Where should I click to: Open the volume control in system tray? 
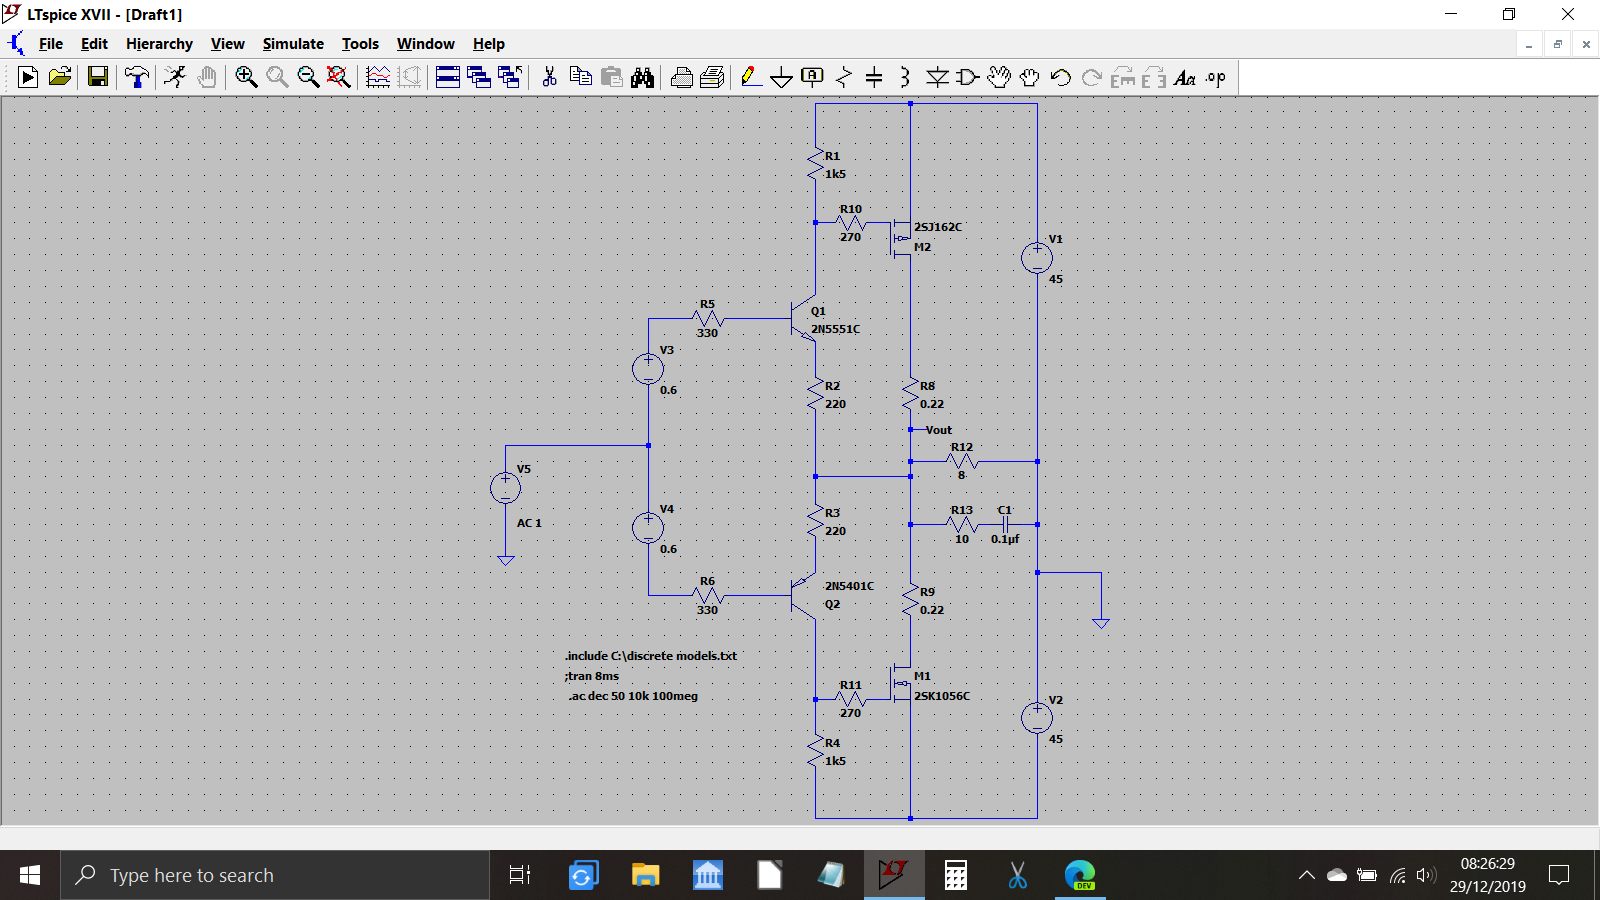point(1426,875)
